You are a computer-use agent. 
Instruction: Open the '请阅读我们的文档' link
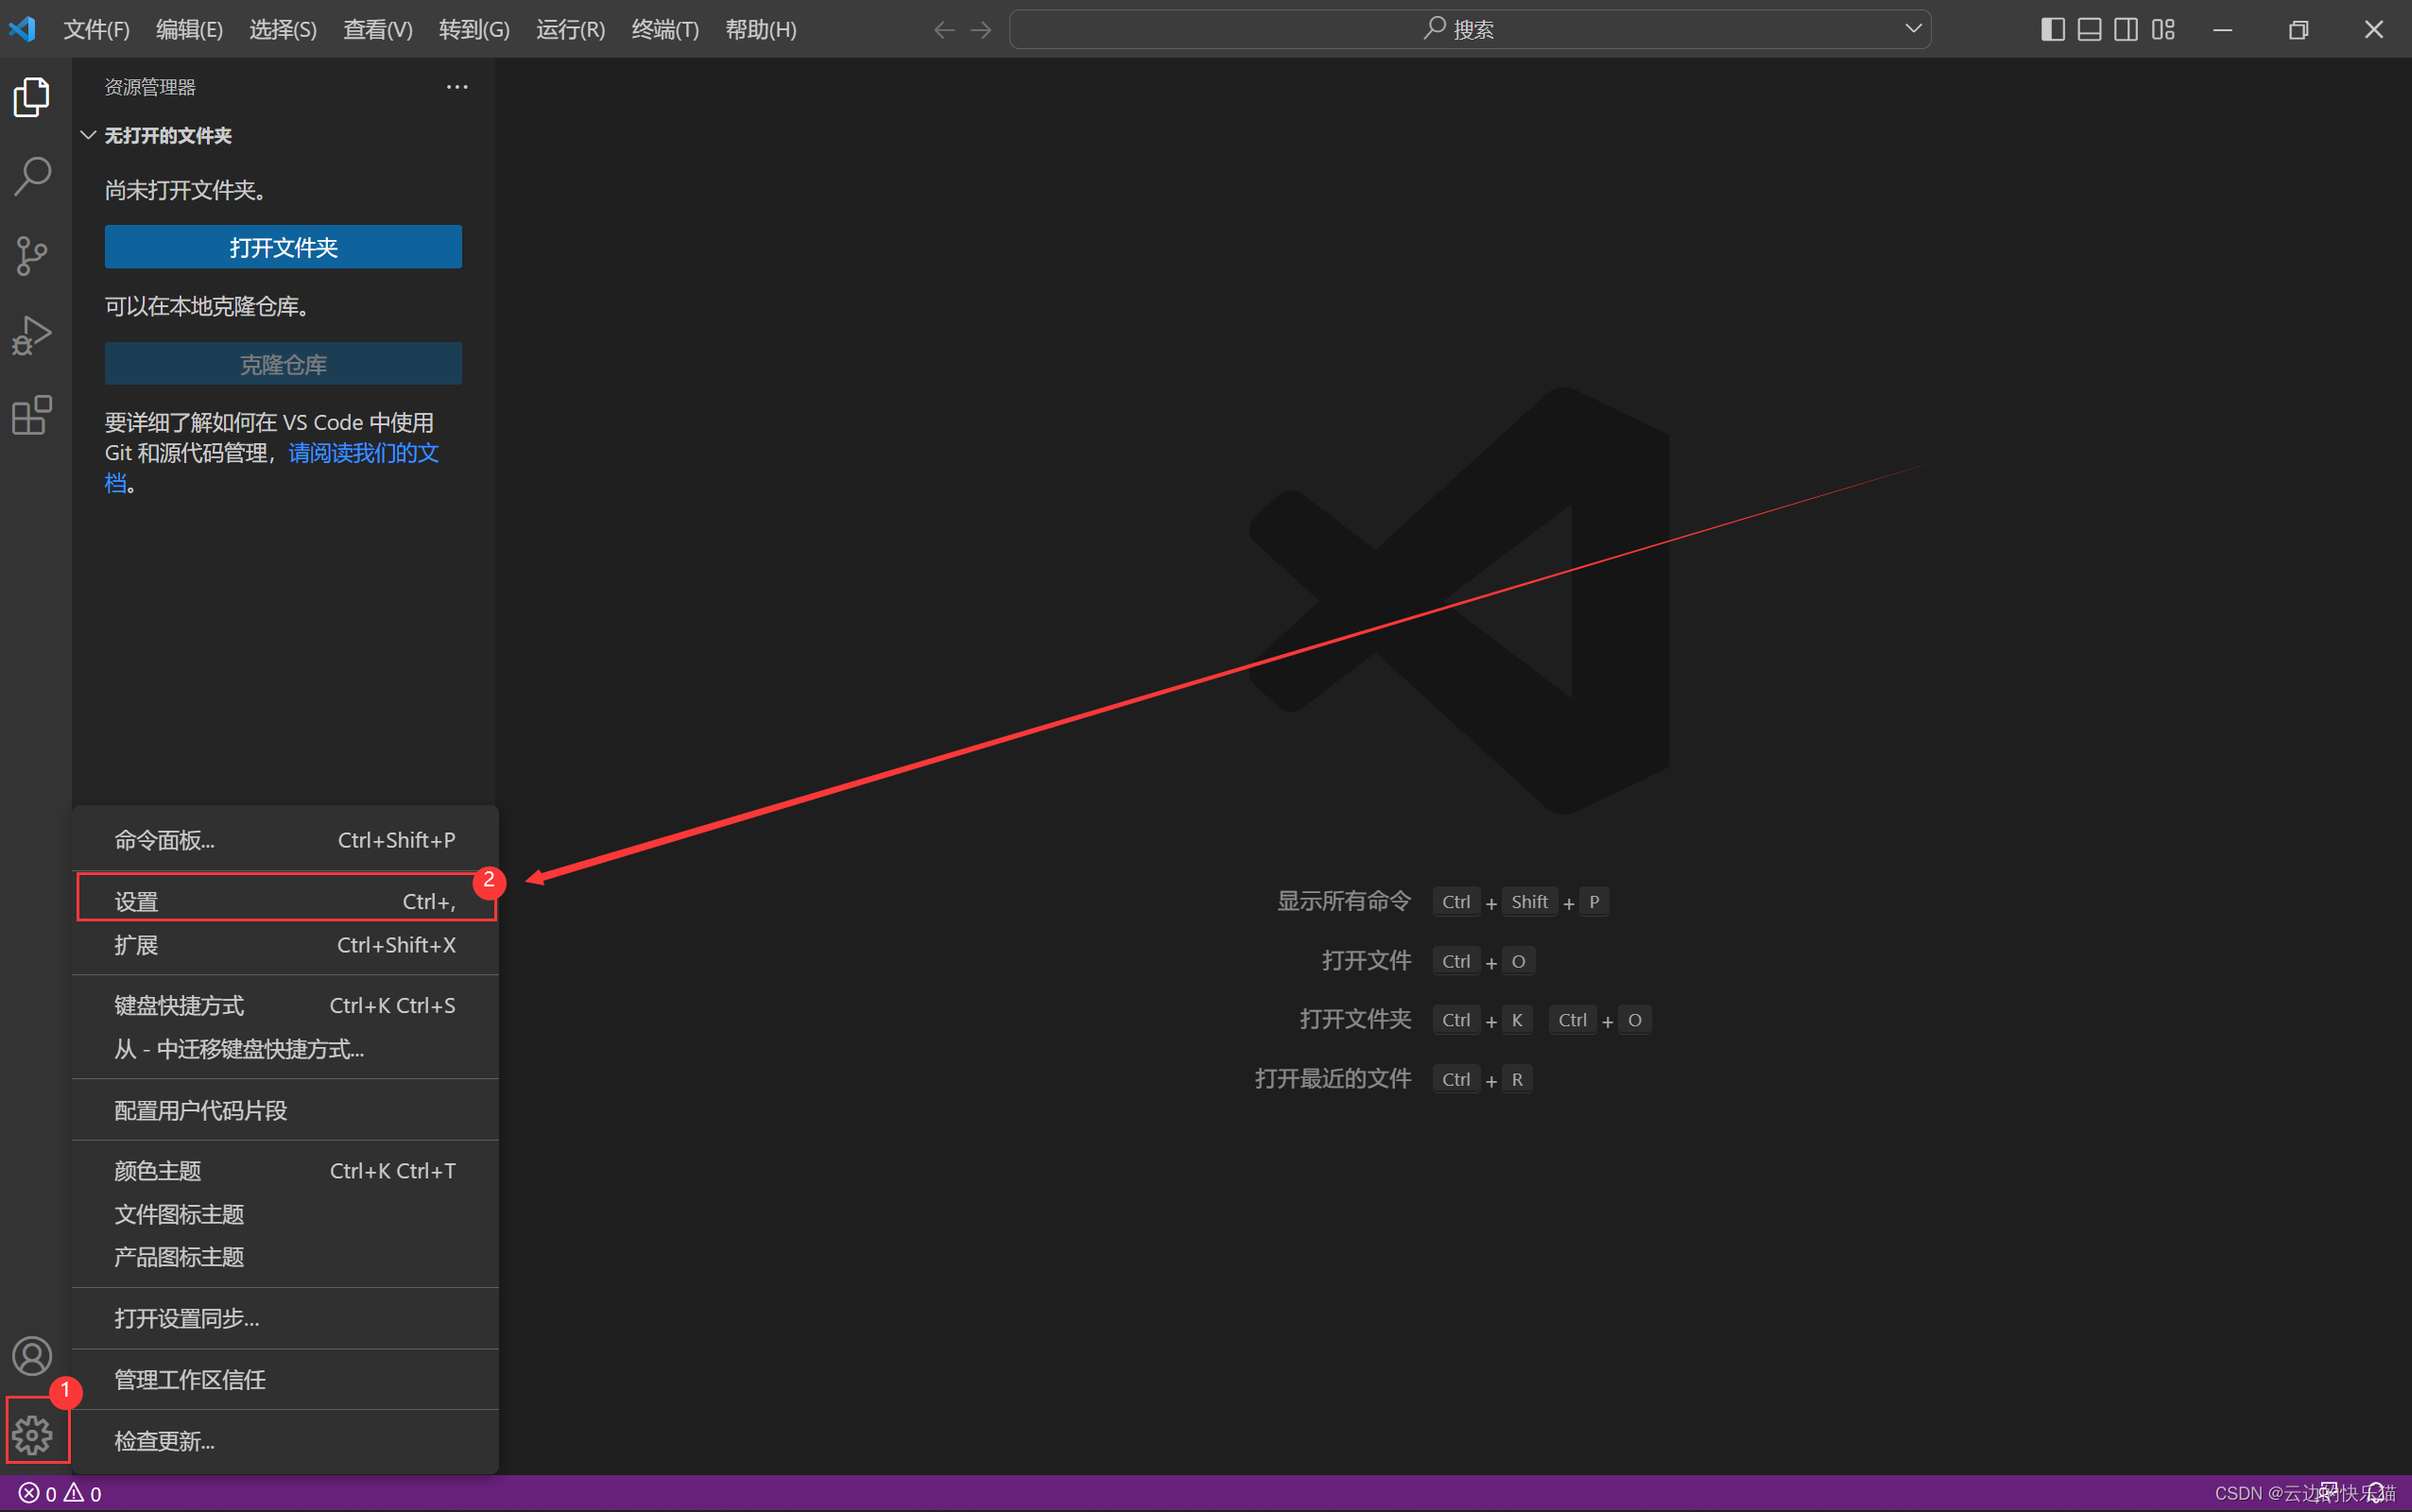tap(363, 453)
